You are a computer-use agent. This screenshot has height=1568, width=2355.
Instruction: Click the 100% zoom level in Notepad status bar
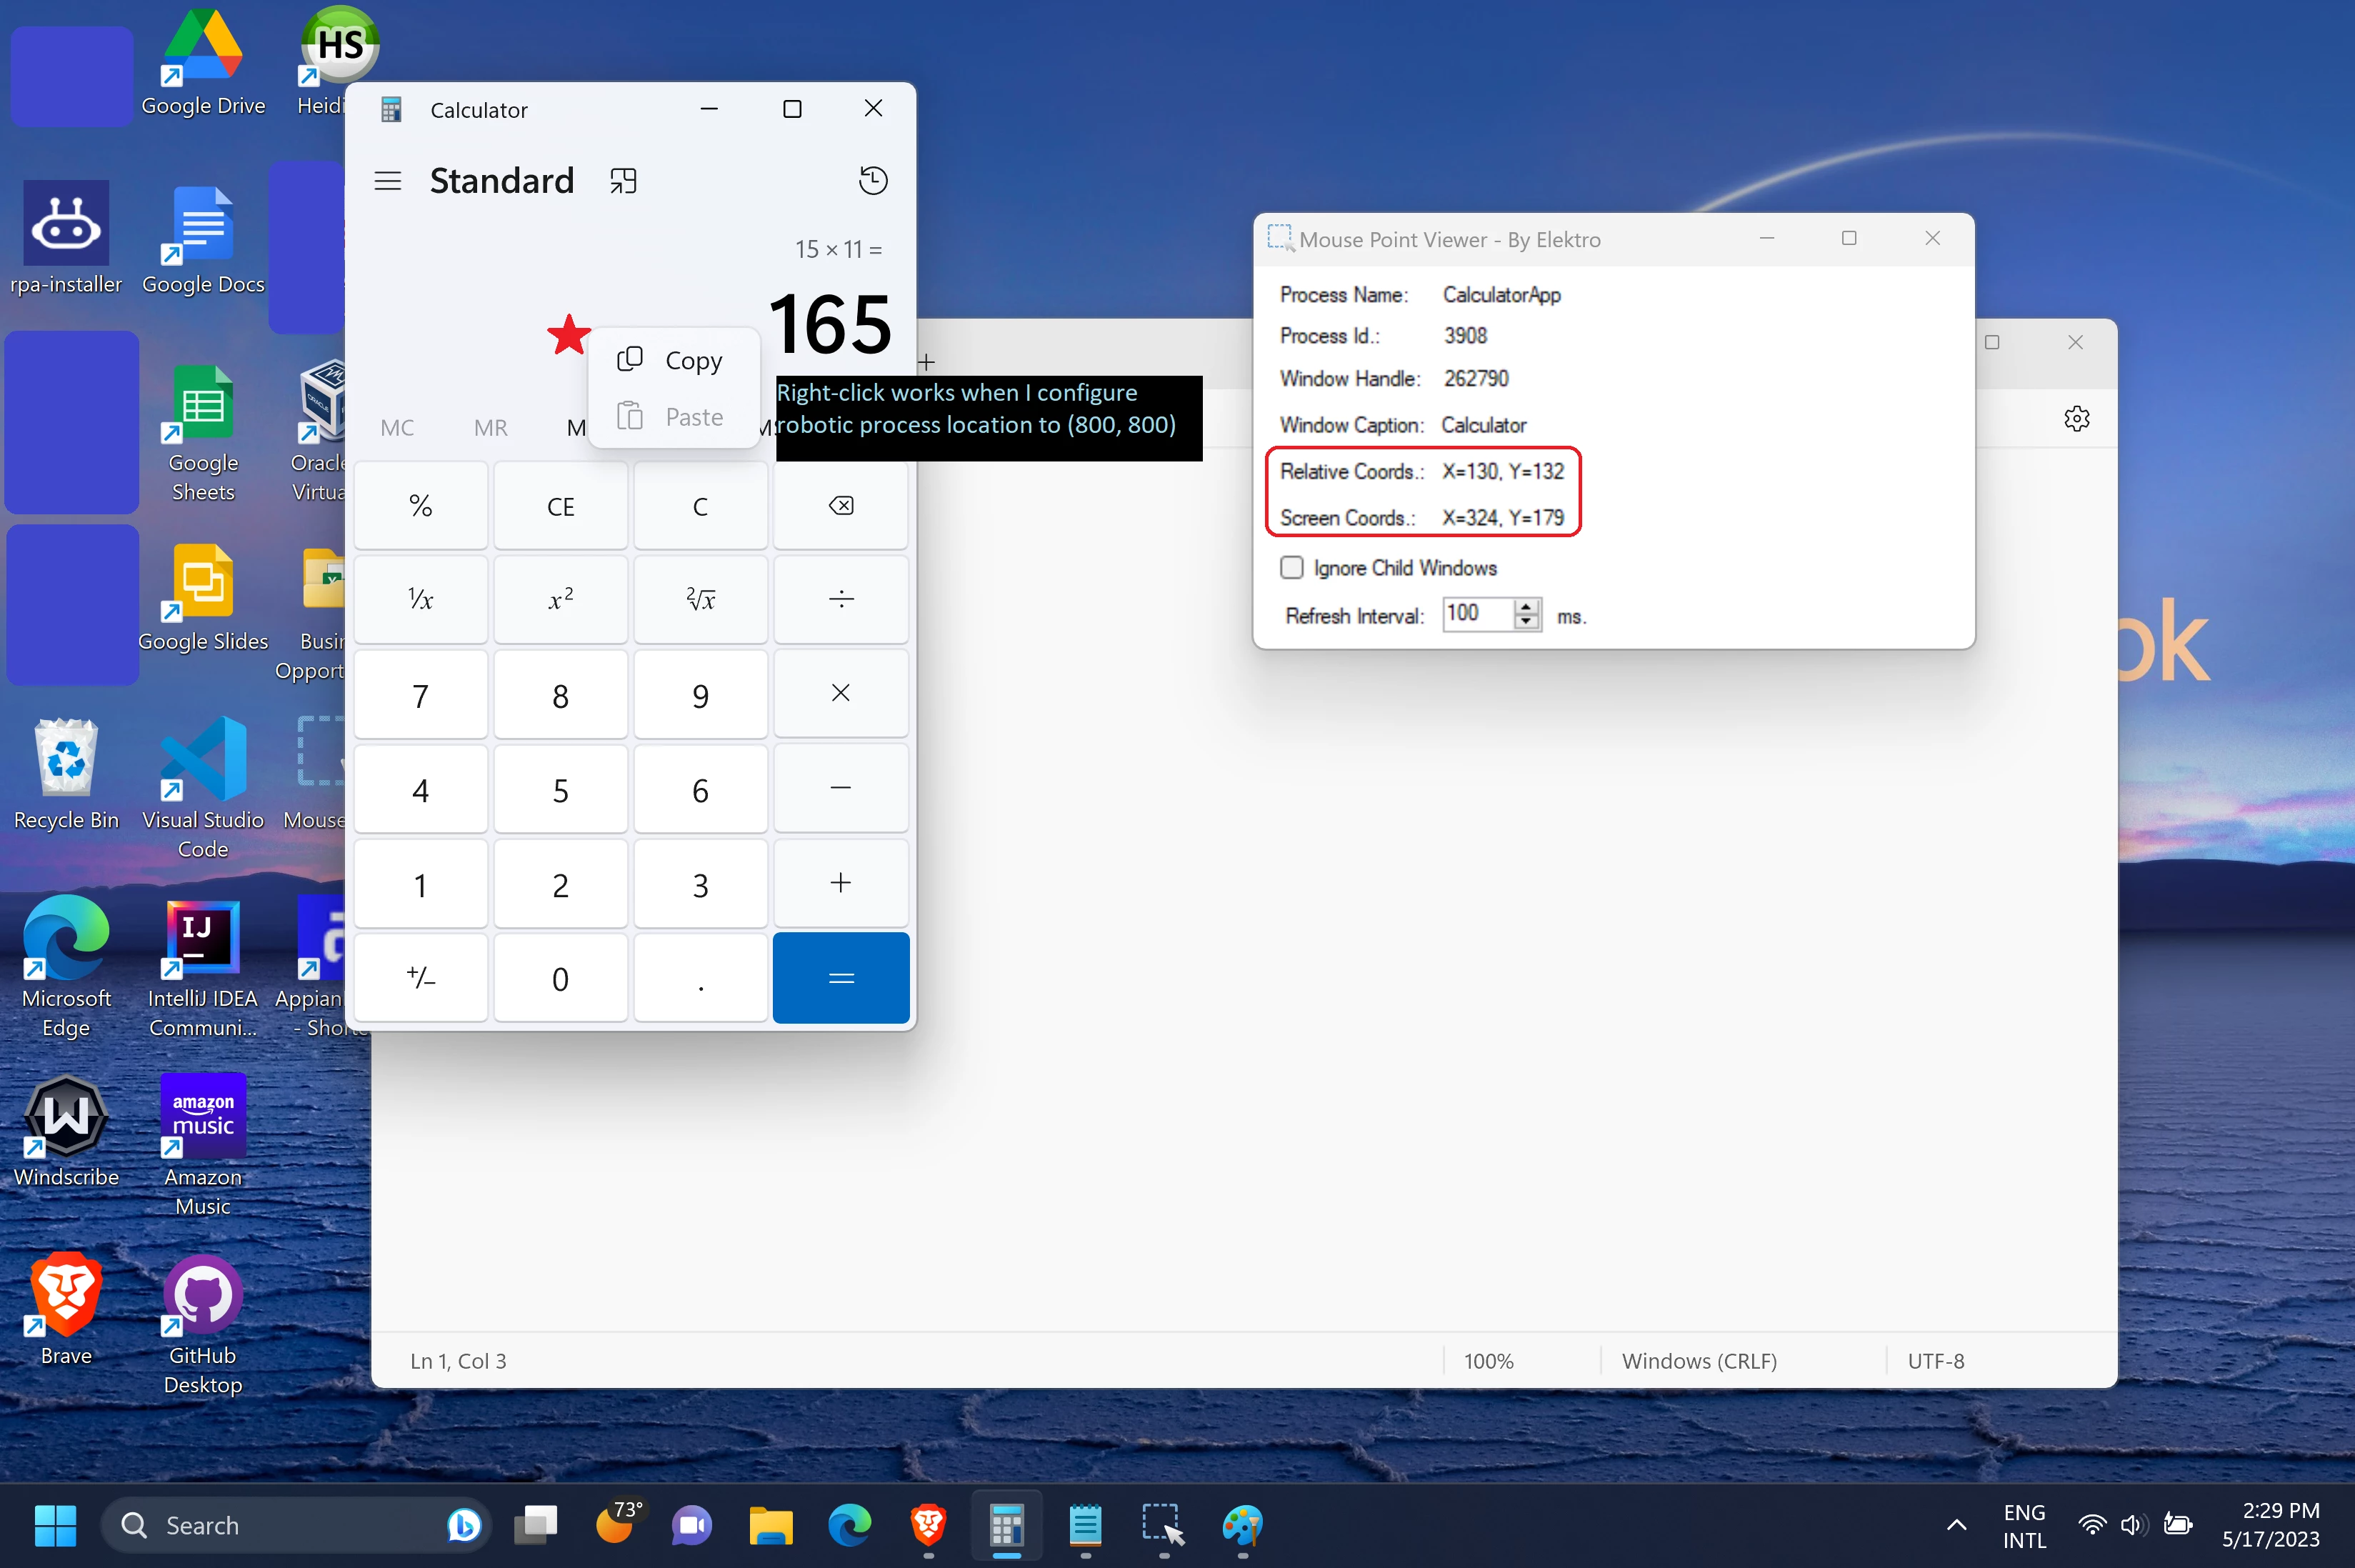1488,1361
